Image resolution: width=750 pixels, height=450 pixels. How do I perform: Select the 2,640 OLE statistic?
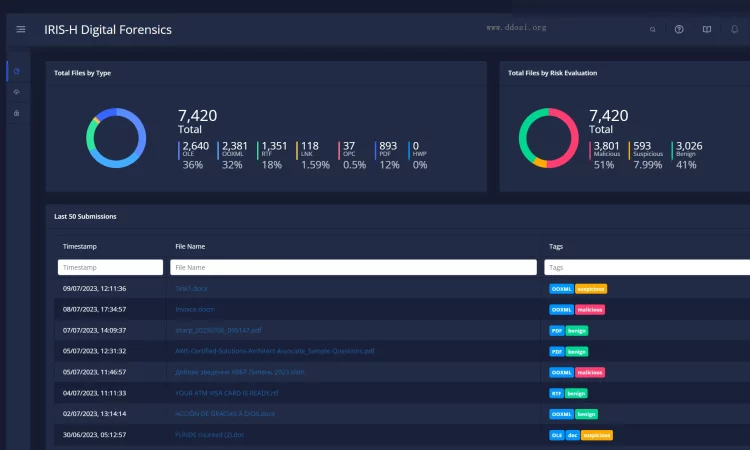click(194, 155)
